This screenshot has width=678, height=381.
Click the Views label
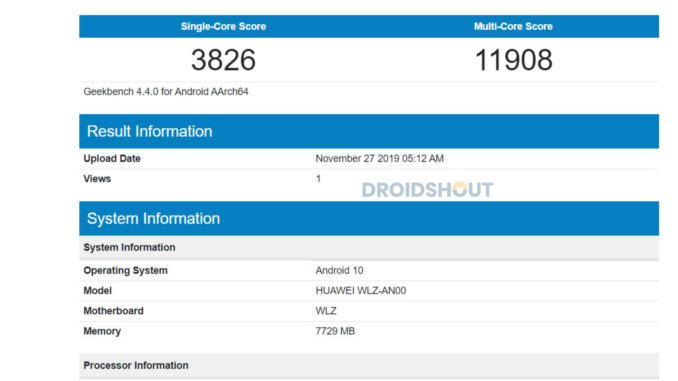[97, 179]
